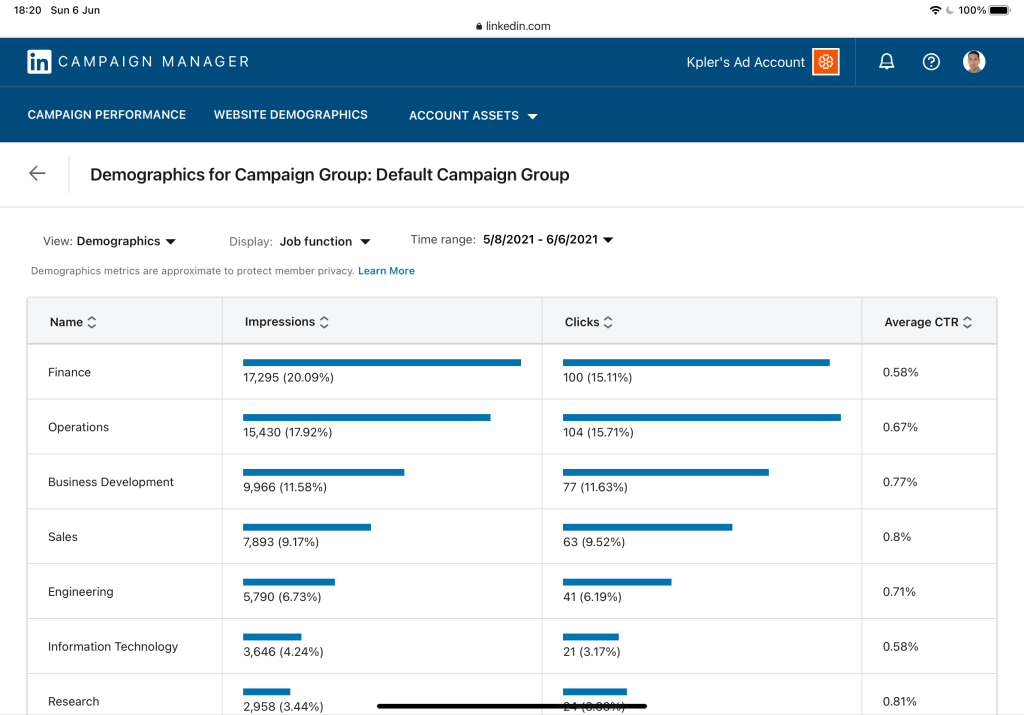Click Kpler's Ad Account name

click(745, 62)
